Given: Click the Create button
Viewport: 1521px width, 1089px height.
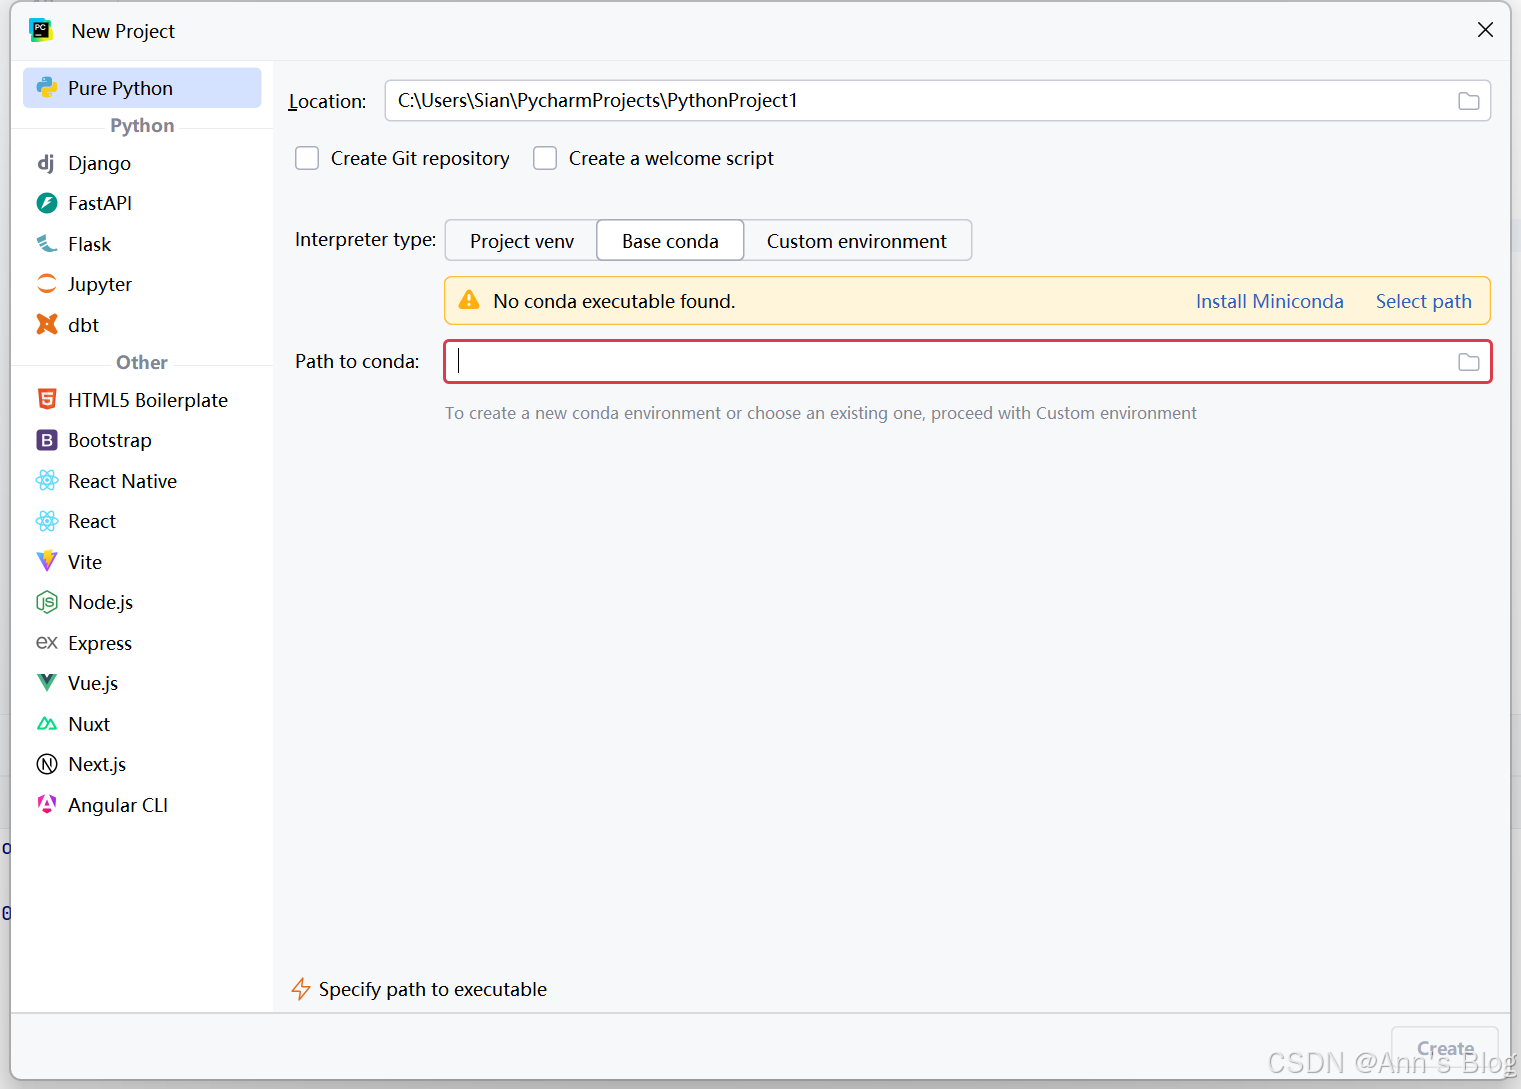Looking at the screenshot, I should (x=1444, y=1049).
